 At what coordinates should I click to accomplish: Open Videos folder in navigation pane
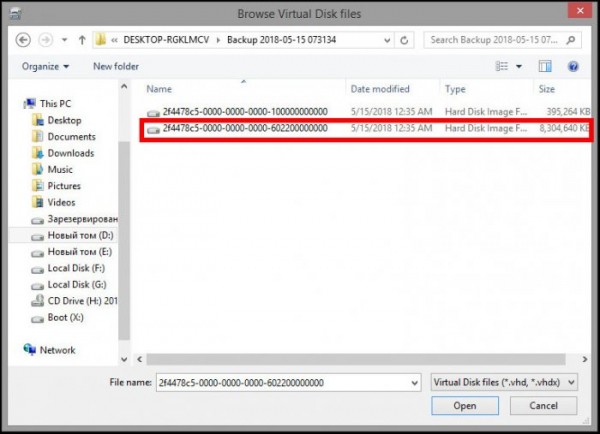pyautogui.click(x=54, y=202)
